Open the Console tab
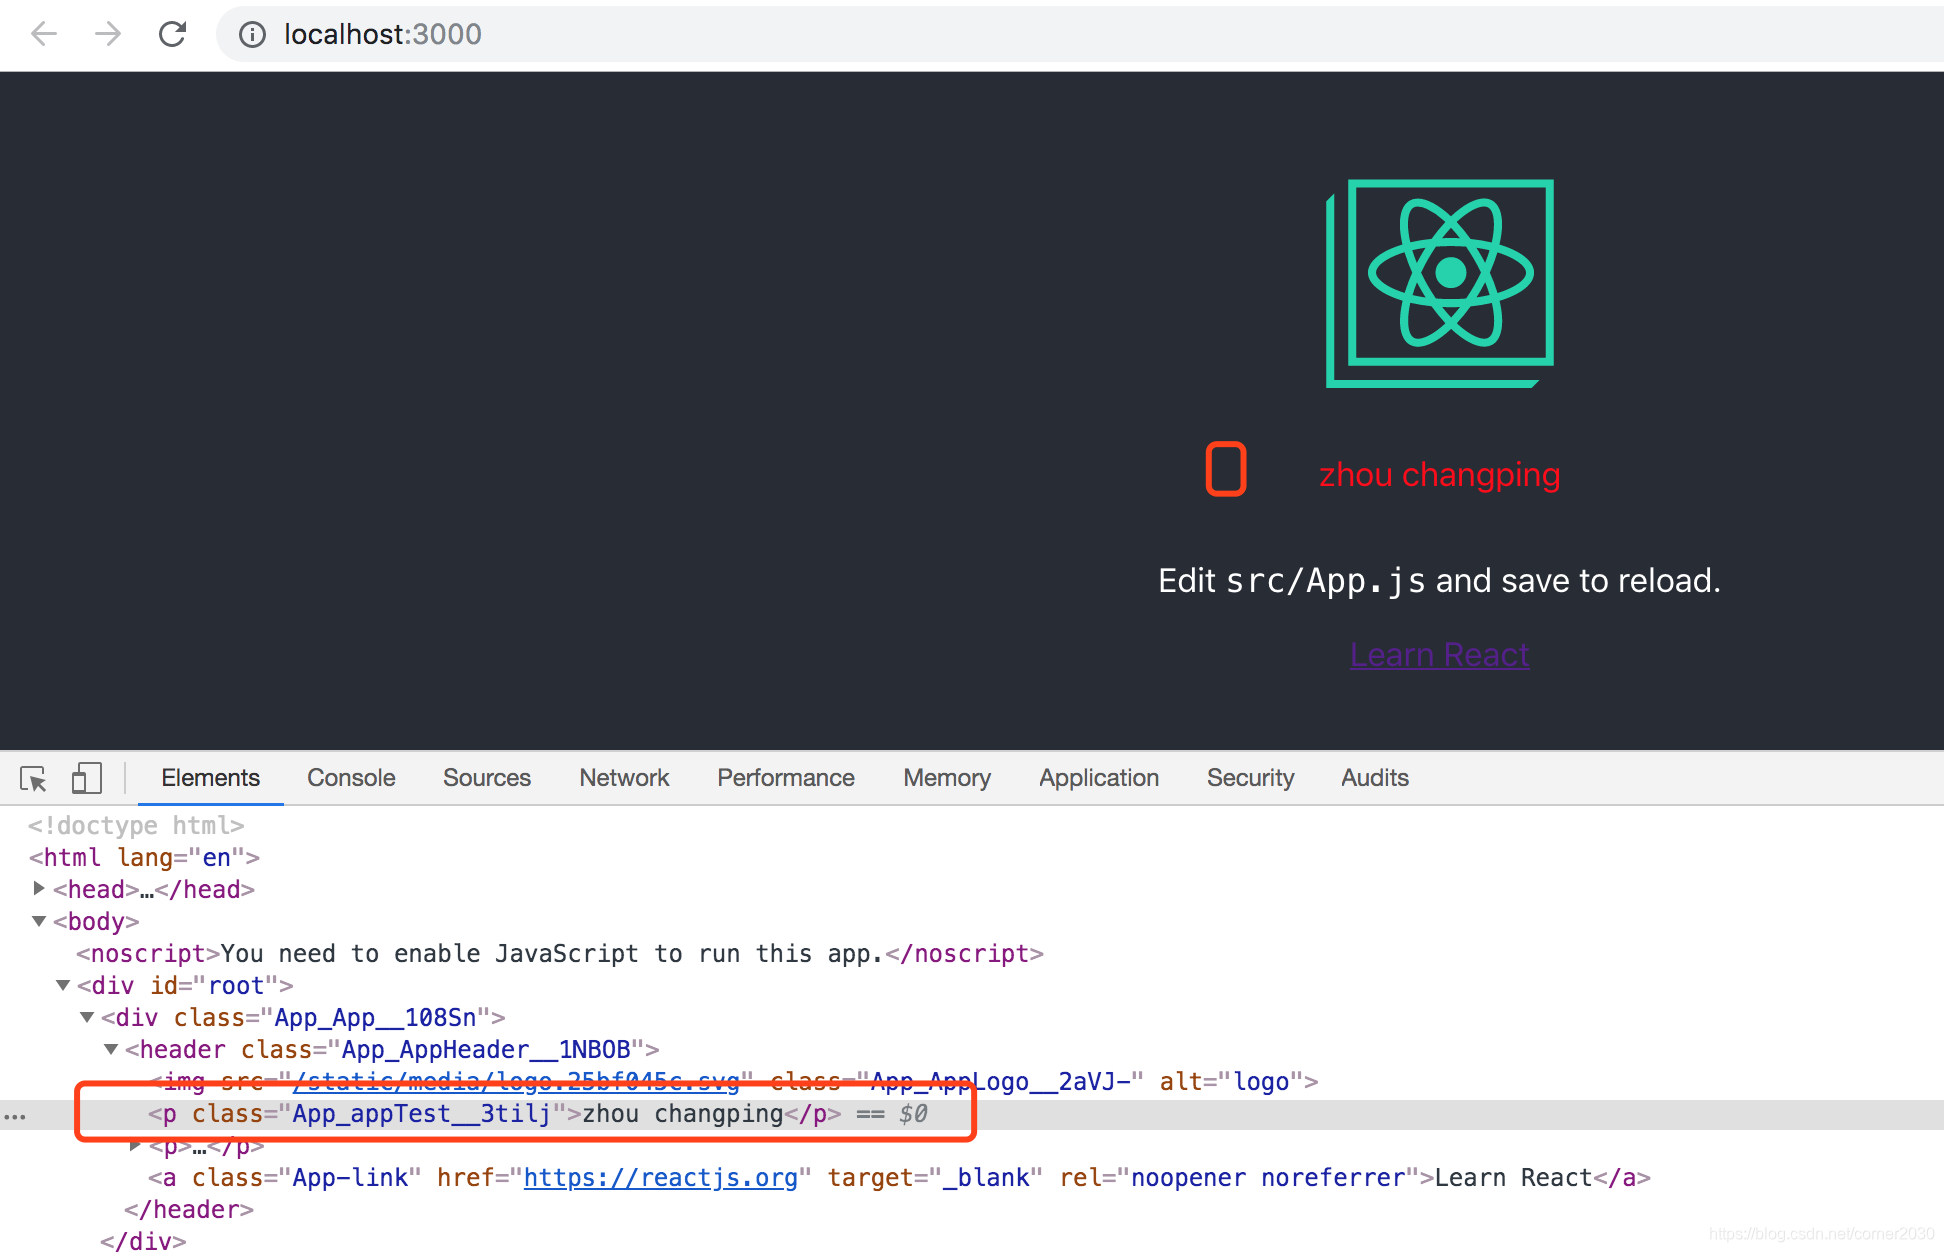The image size is (1944, 1252). click(351, 778)
